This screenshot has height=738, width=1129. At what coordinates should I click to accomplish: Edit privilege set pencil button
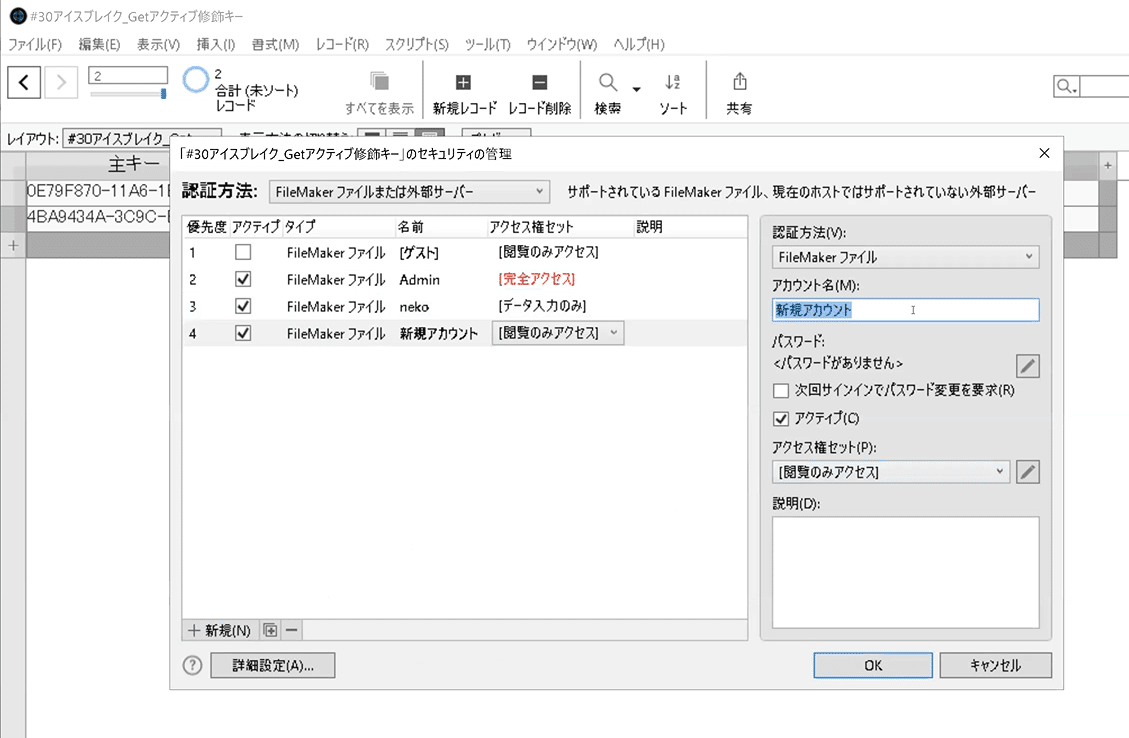[x=1027, y=472]
